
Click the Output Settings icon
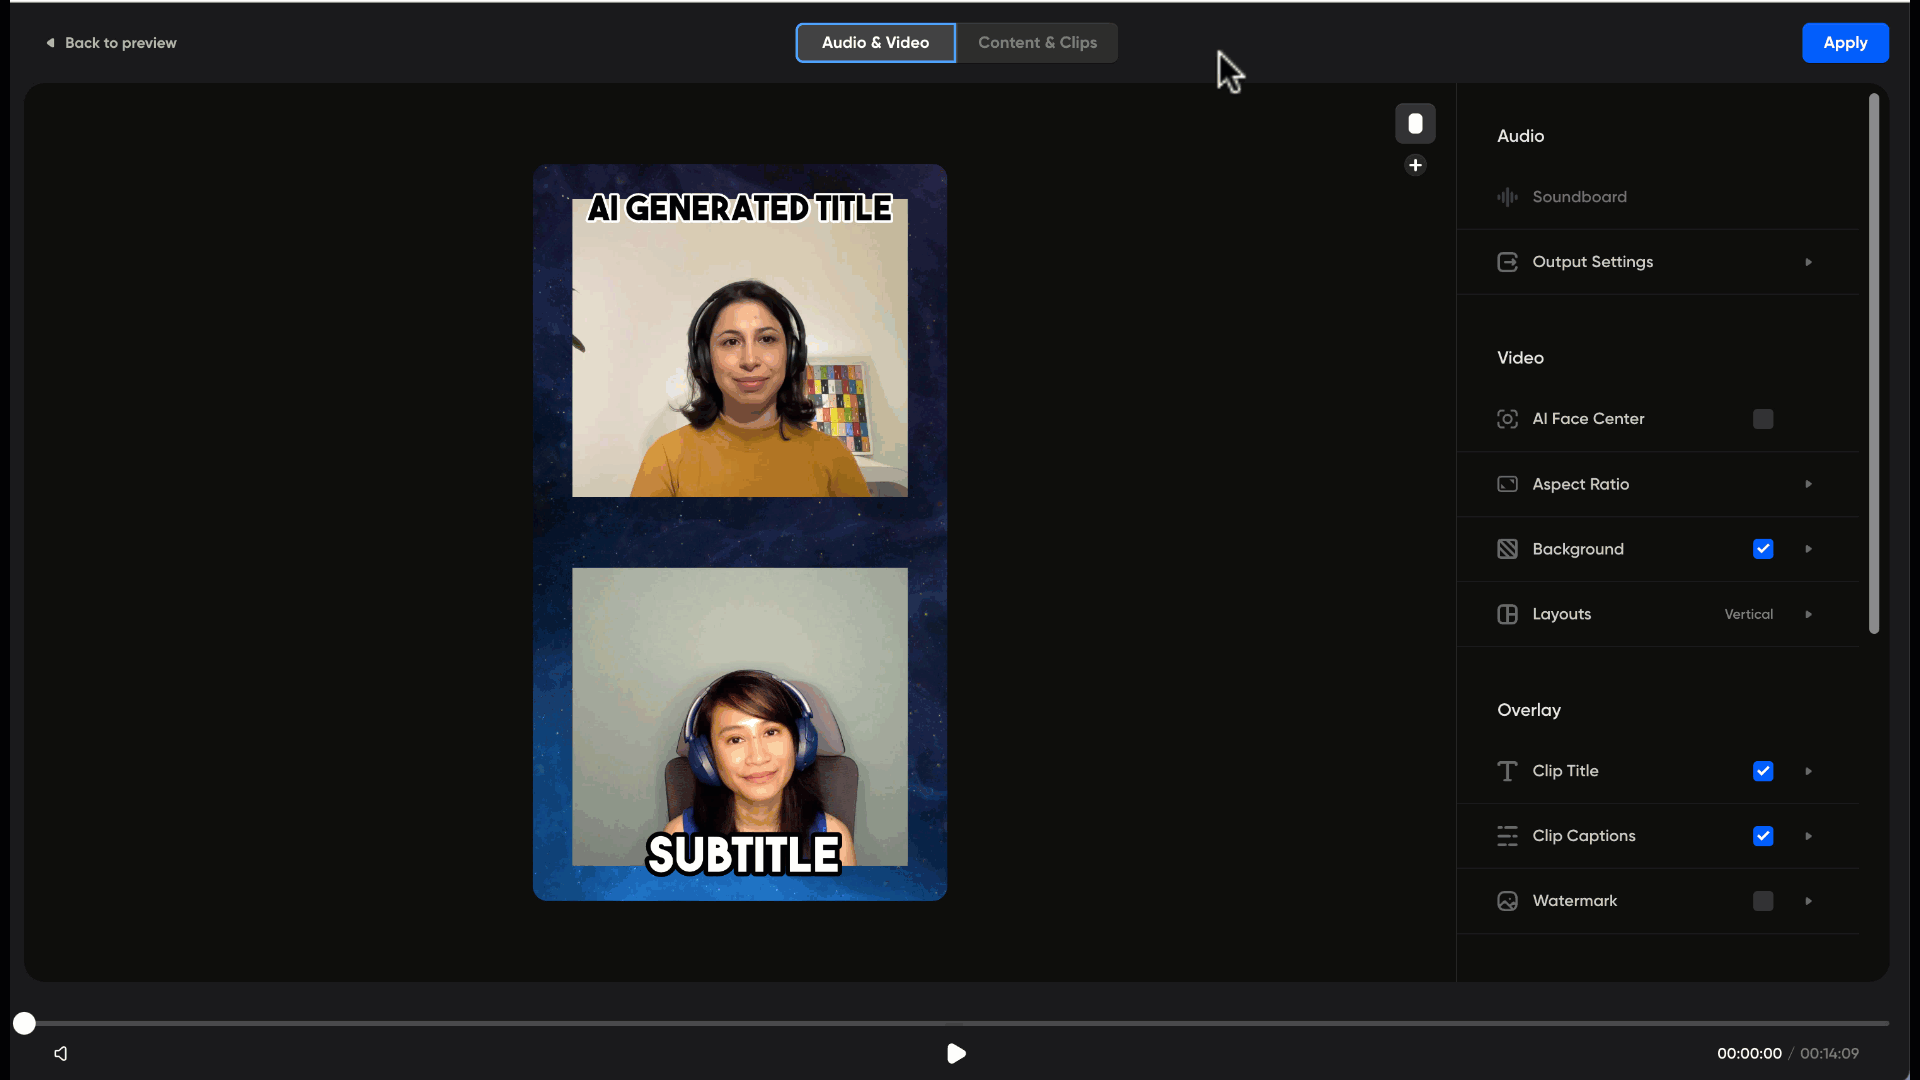pyautogui.click(x=1507, y=262)
